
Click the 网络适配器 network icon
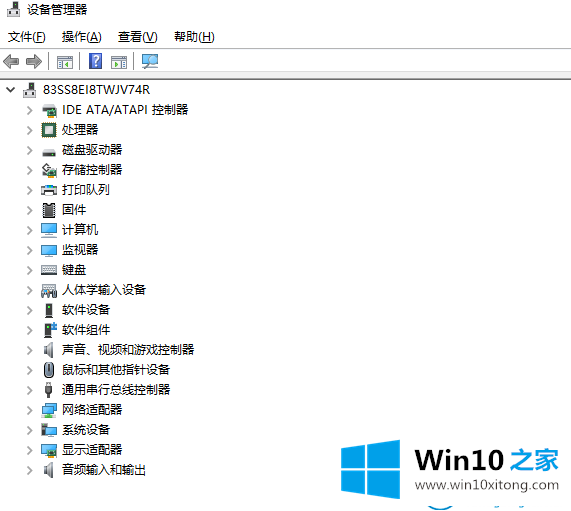[49, 410]
